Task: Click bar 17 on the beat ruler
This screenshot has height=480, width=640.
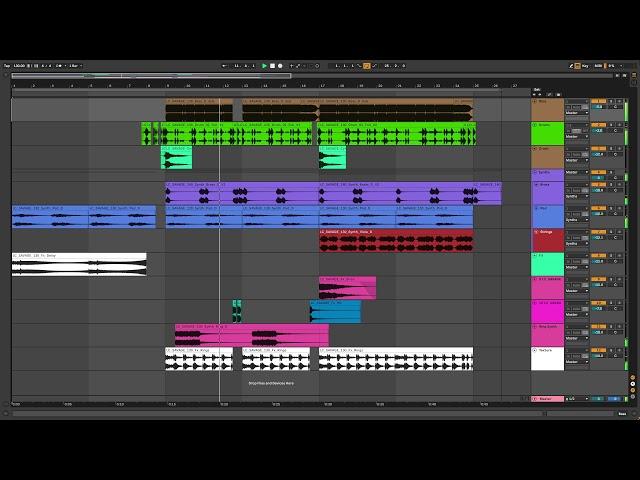Action: coord(322,86)
